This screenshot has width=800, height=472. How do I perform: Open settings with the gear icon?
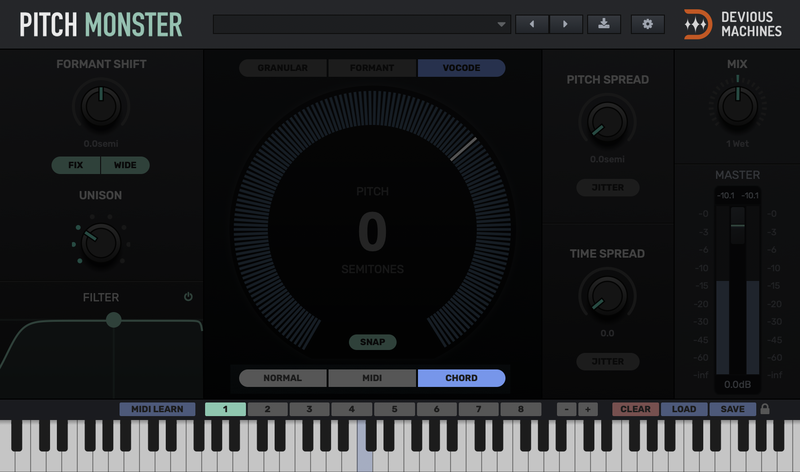pyautogui.click(x=647, y=24)
